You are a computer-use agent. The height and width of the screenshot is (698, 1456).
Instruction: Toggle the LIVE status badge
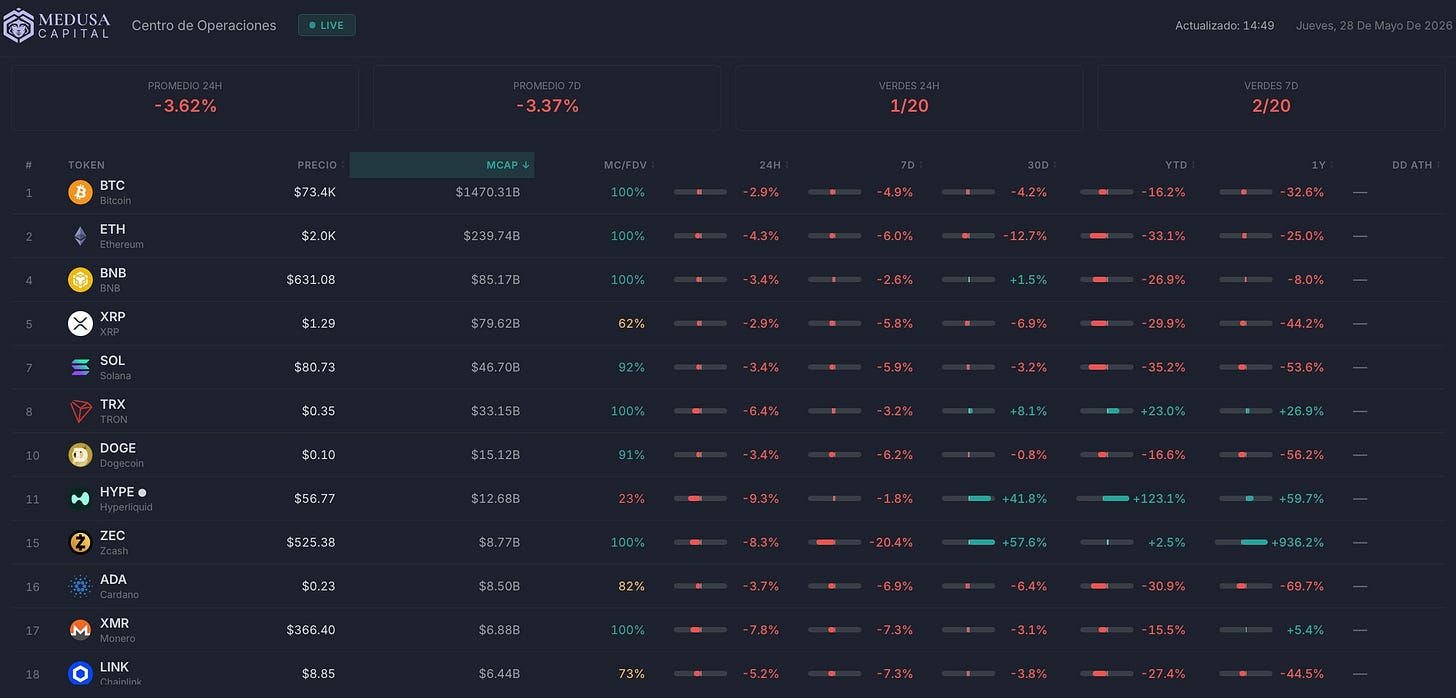click(327, 25)
